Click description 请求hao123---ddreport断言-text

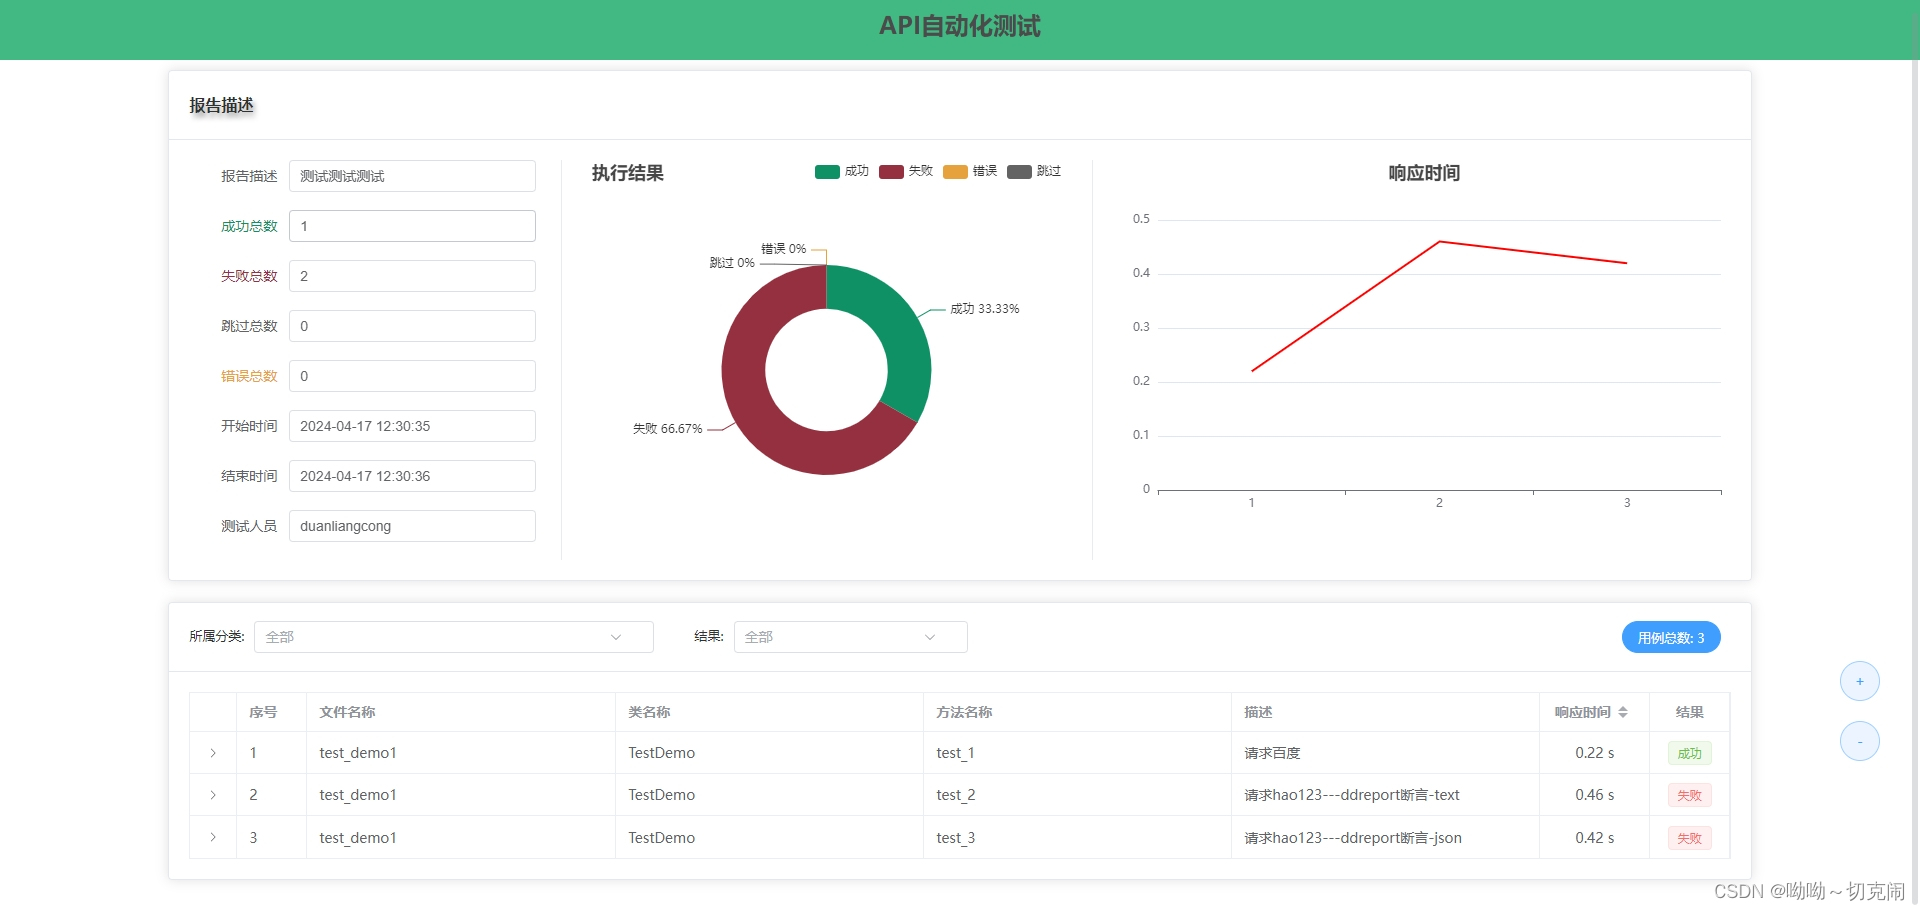click(x=1352, y=795)
